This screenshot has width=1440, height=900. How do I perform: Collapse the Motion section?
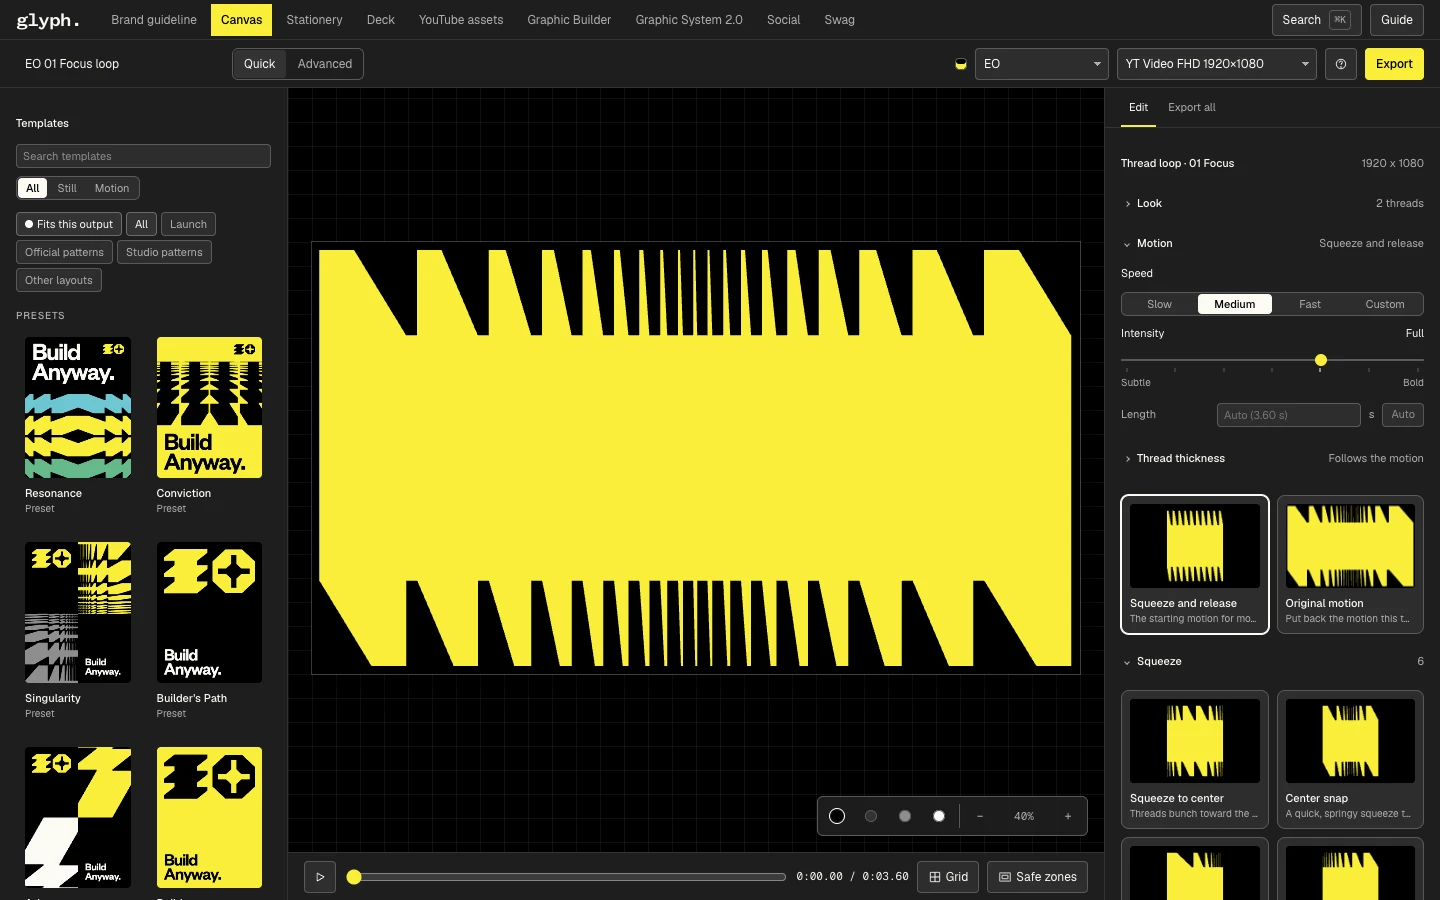click(1272, 243)
